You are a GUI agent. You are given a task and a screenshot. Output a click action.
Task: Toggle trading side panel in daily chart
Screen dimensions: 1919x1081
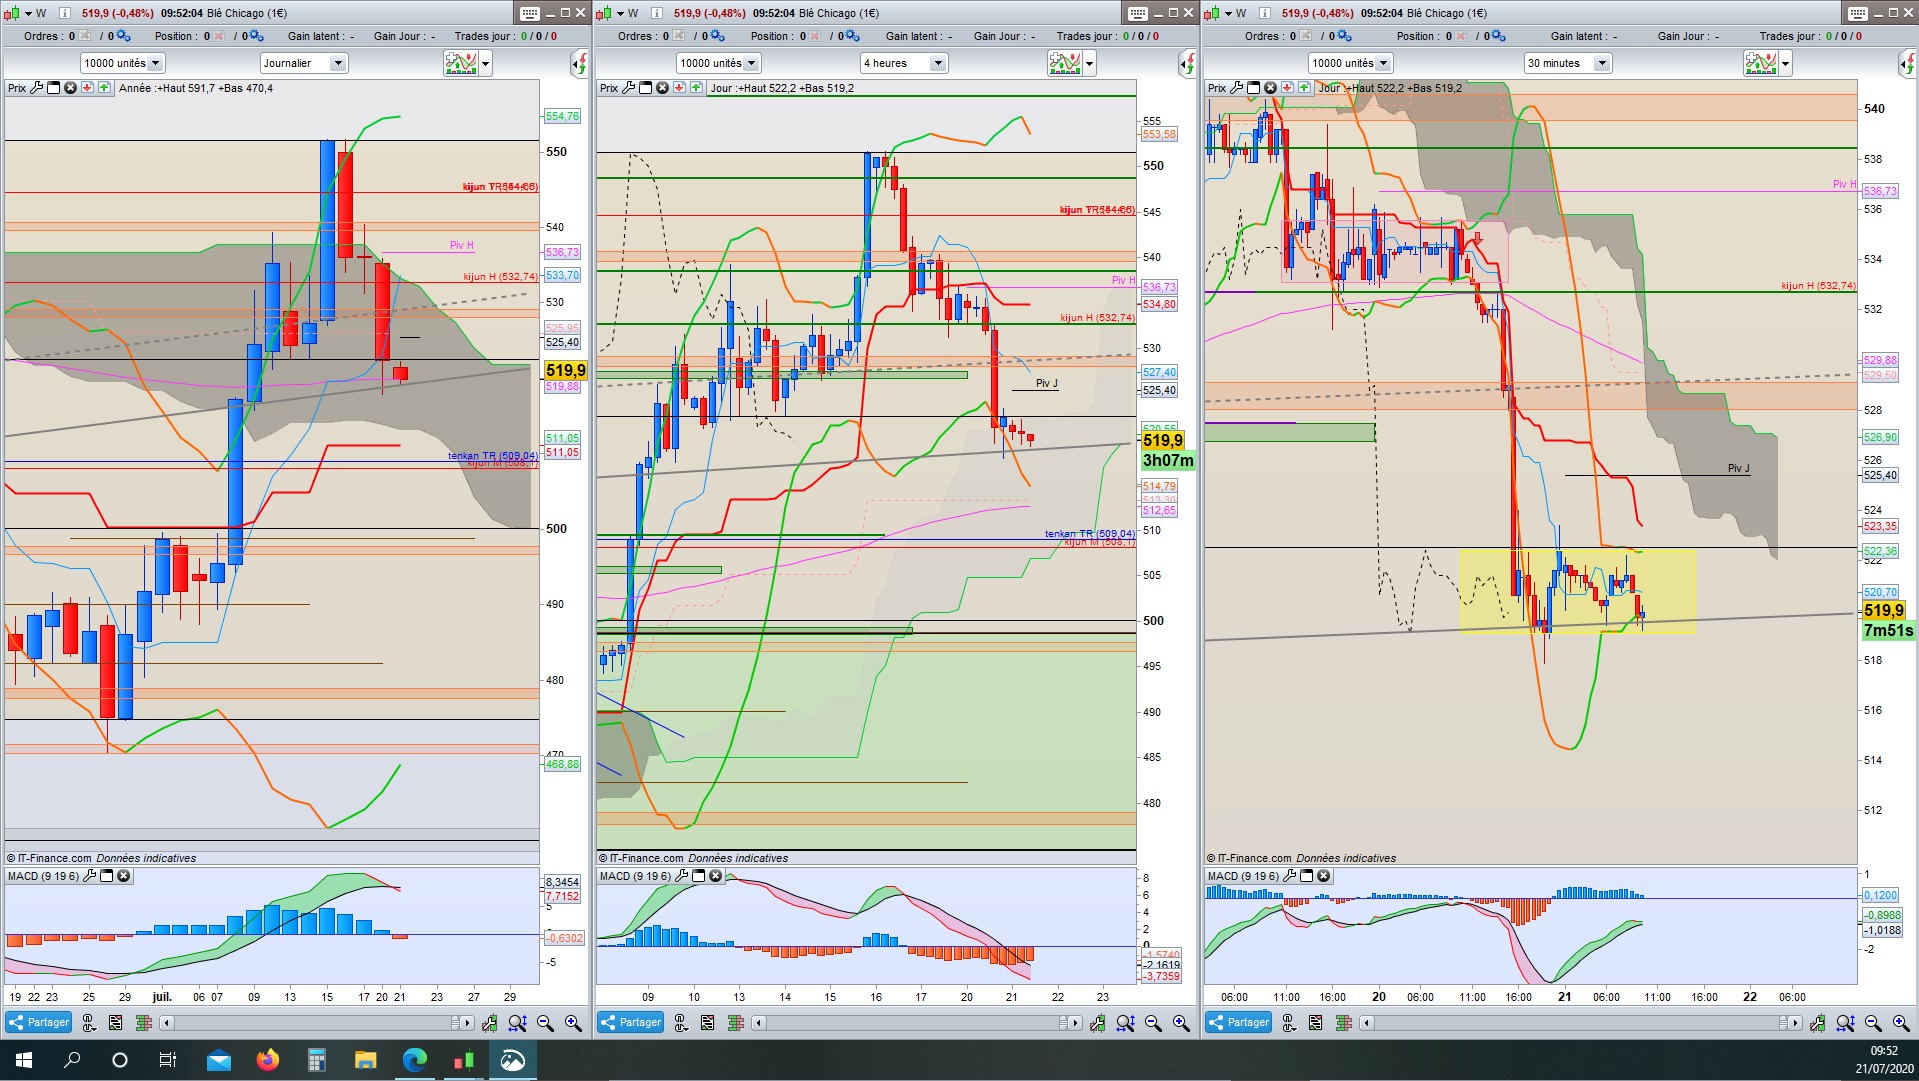(580, 64)
